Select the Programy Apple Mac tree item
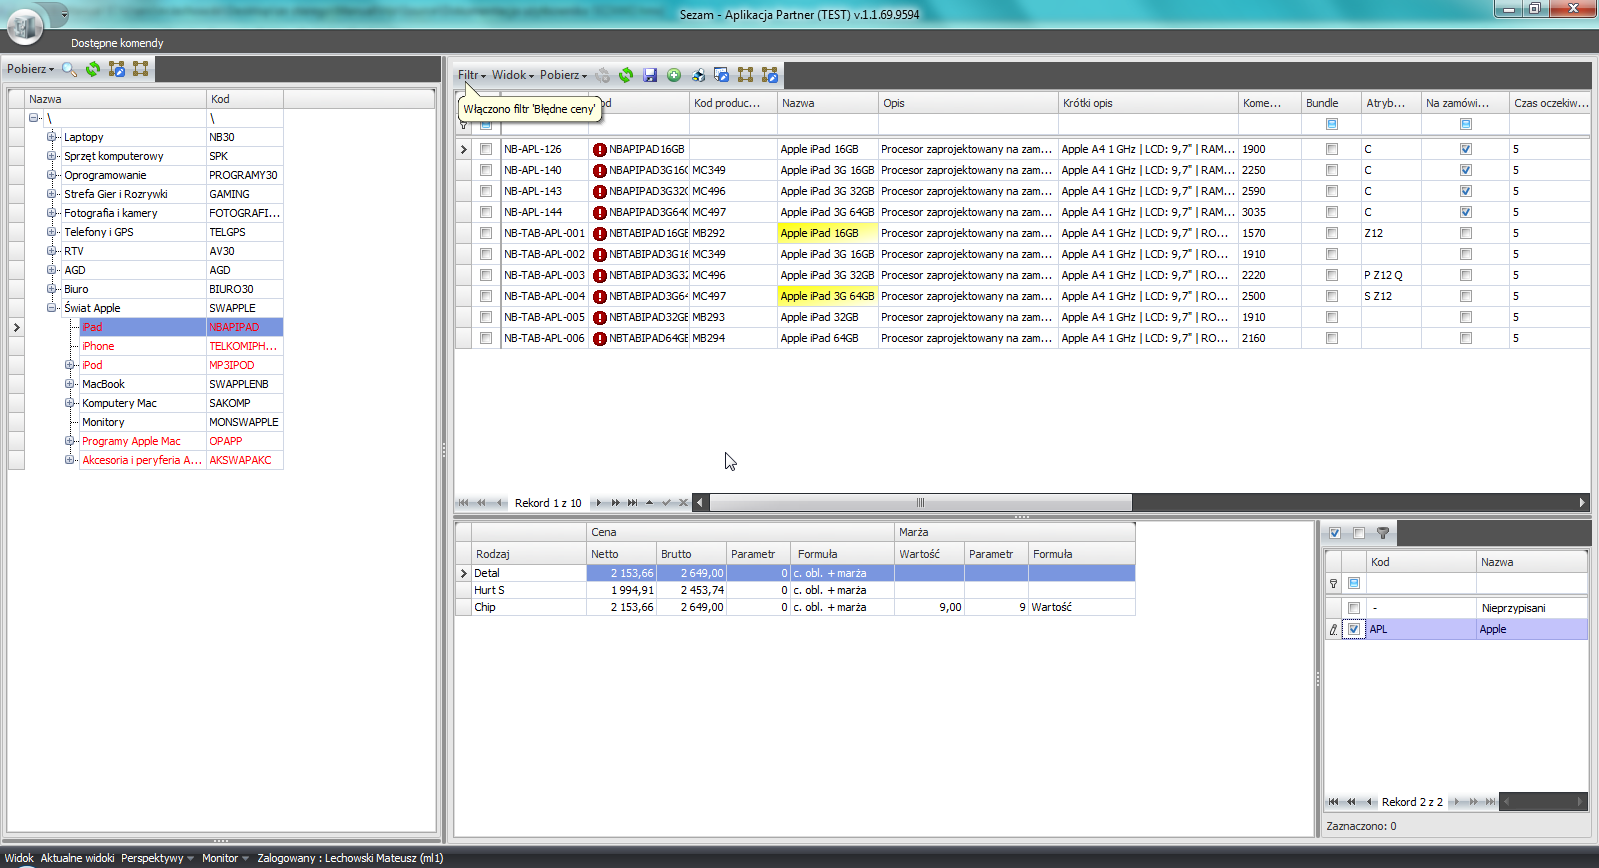Image resolution: width=1599 pixels, height=868 pixels. 131,441
